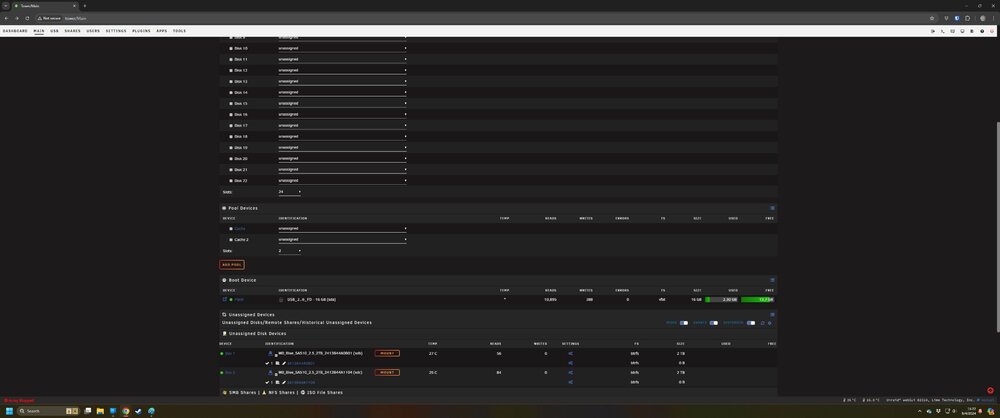1000x418 pixels.
Task: Open the Users menu item
Action: click(x=93, y=31)
